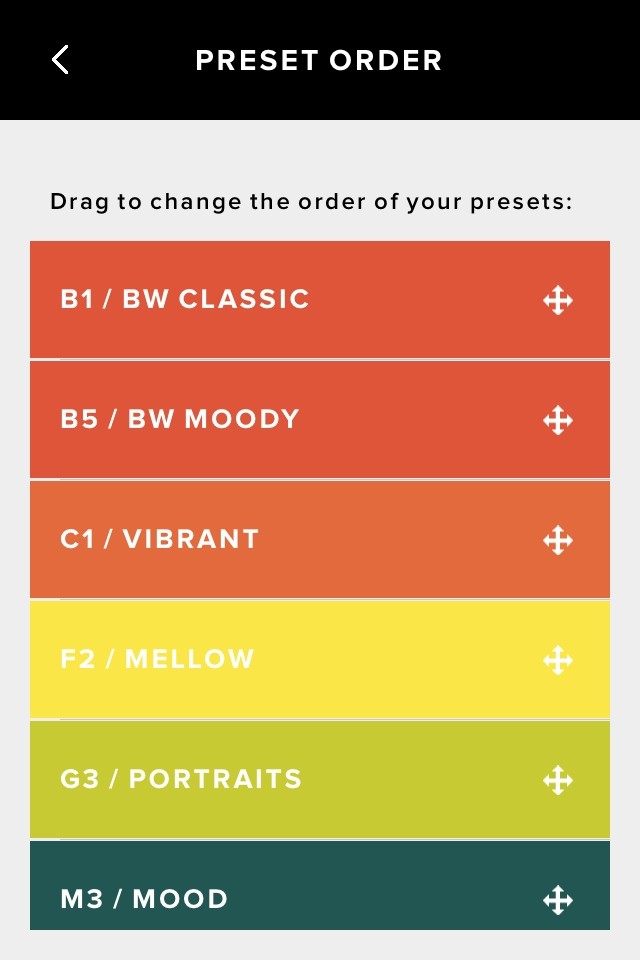640x960 pixels.
Task: Choose the C1 / VIBRANT preset label
Action: pyautogui.click(x=160, y=539)
